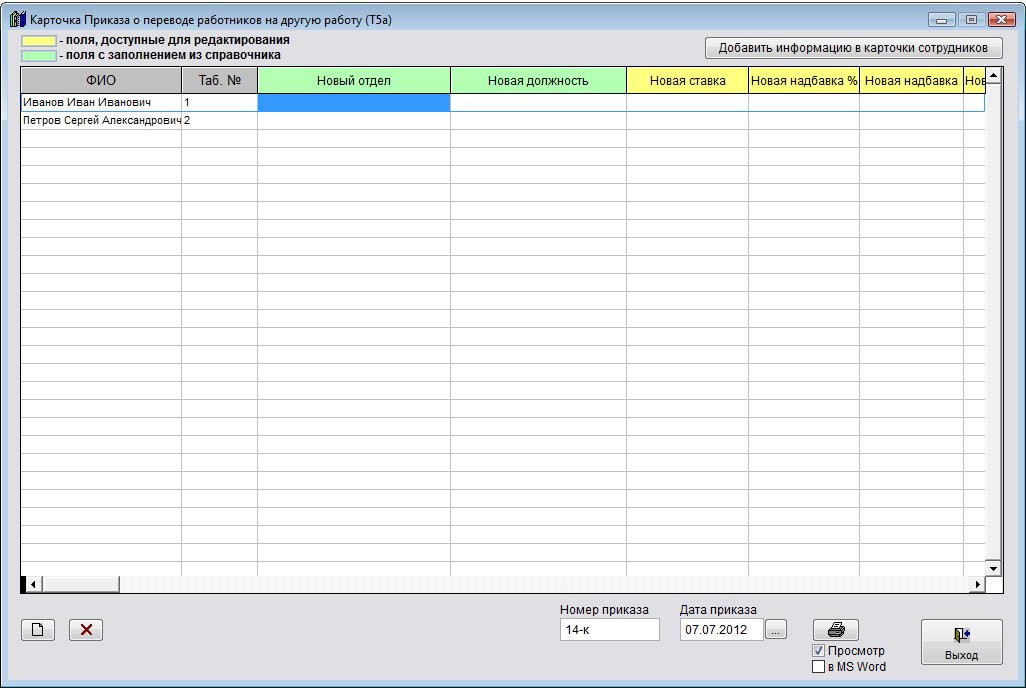This screenshot has width=1026, height=688.
Task: Click the ФИО column header
Action: click(x=101, y=81)
